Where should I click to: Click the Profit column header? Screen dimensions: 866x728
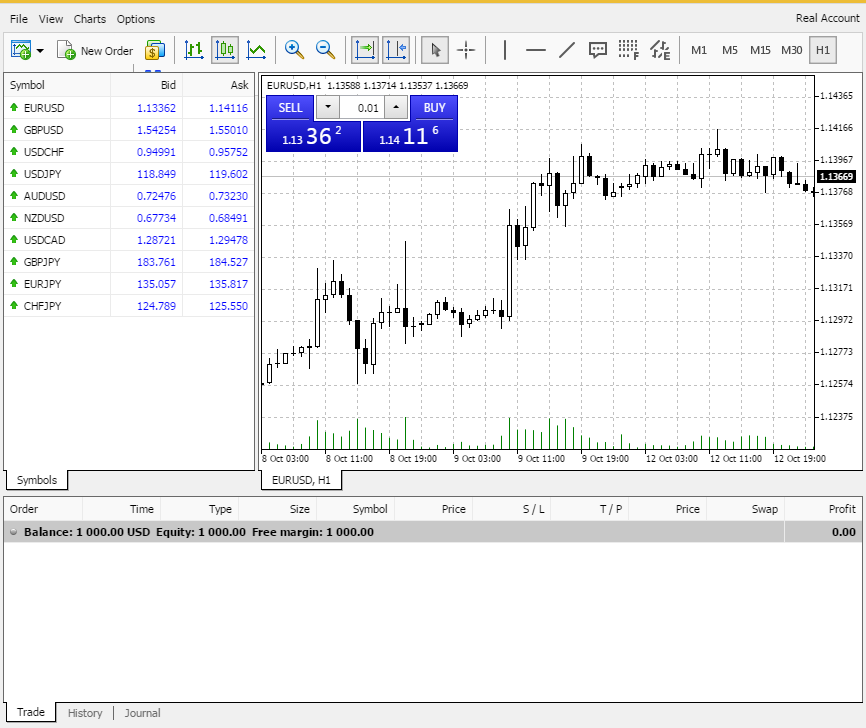[823, 509]
